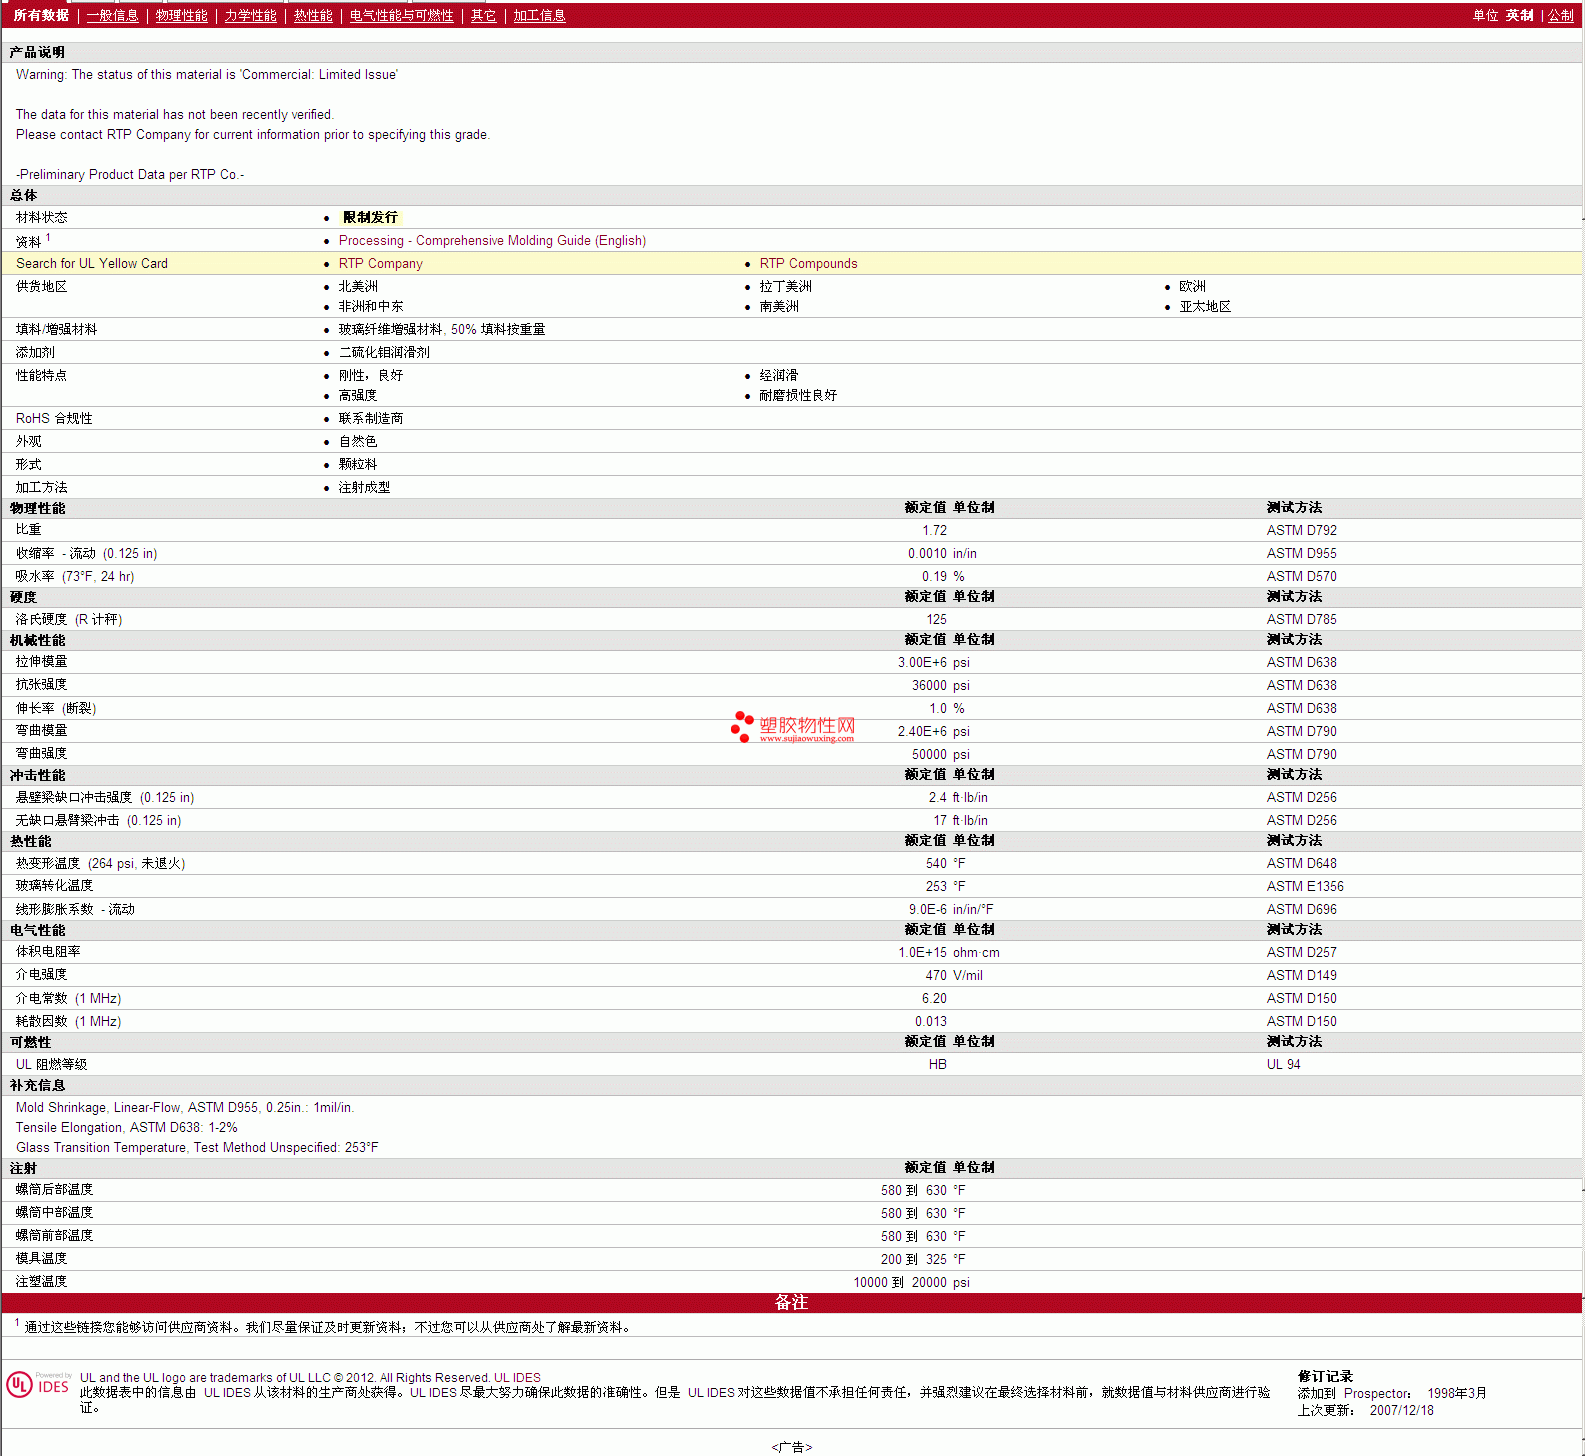Click the UL IDES logo
The width and height of the screenshot is (1585, 1456).
click(x=38, y=1384)
